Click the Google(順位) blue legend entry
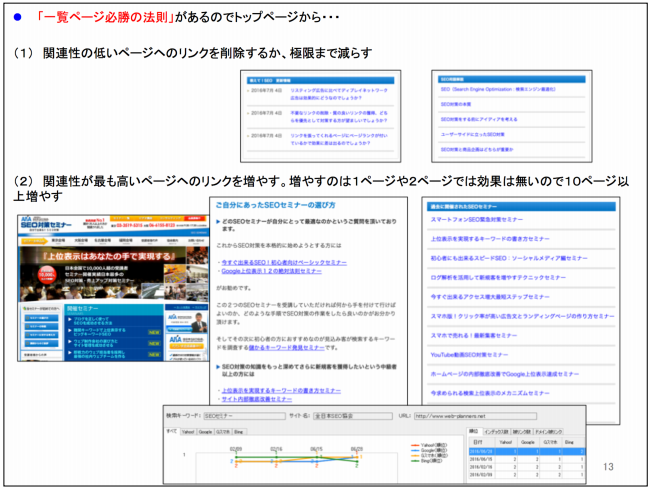 click(430, 450)
